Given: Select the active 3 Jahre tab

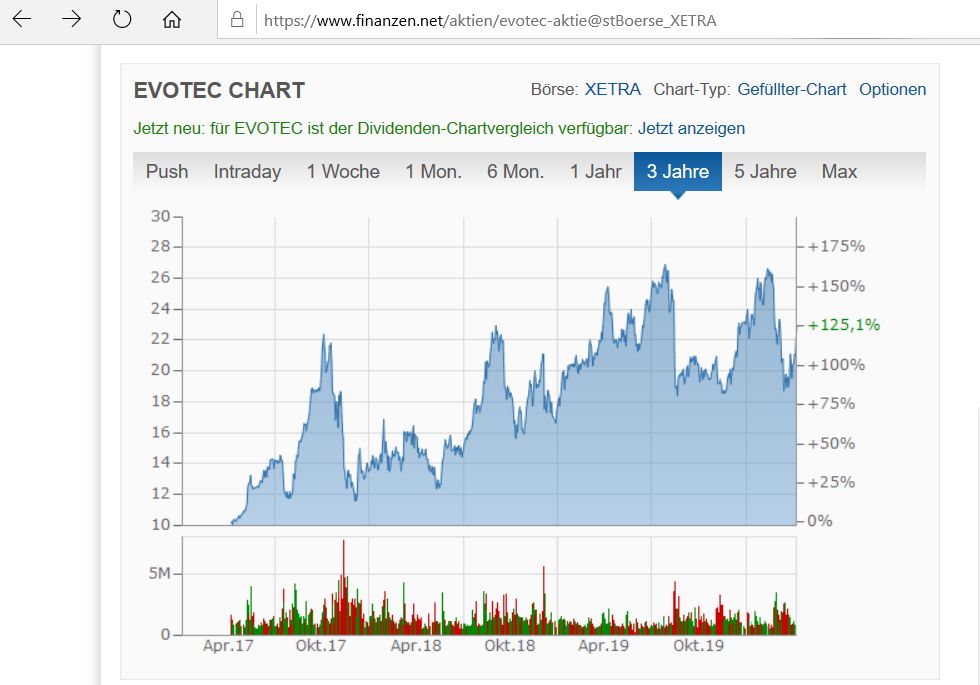Looking at the screenshot, I should pos(678,171).
